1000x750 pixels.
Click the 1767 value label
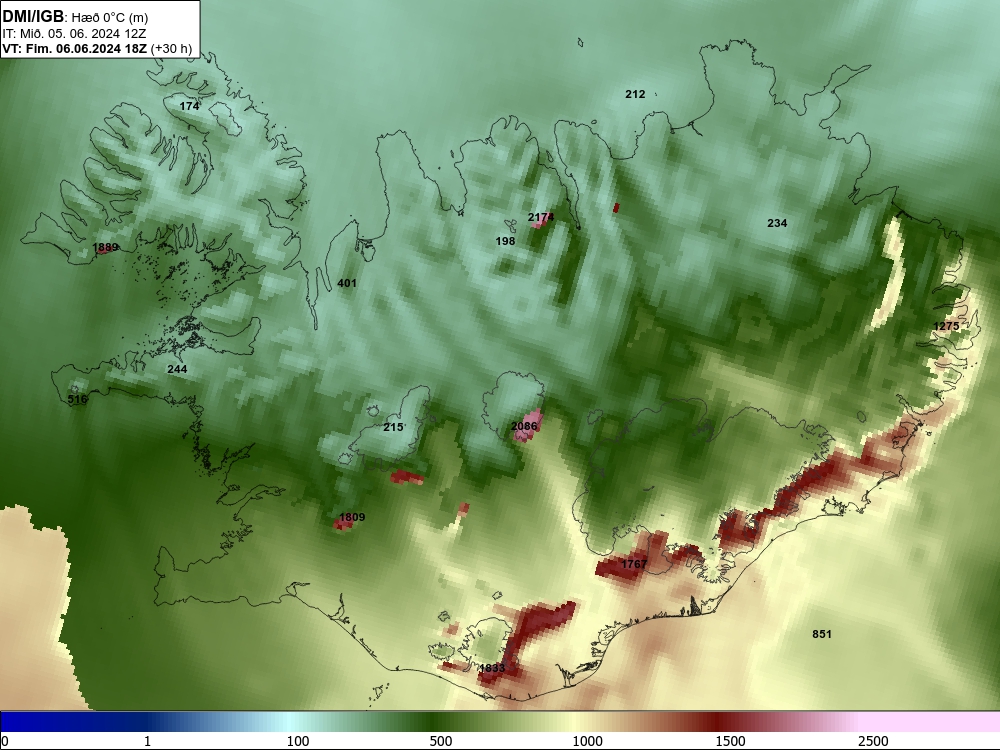pyautogui.click(x=634, y=563)
